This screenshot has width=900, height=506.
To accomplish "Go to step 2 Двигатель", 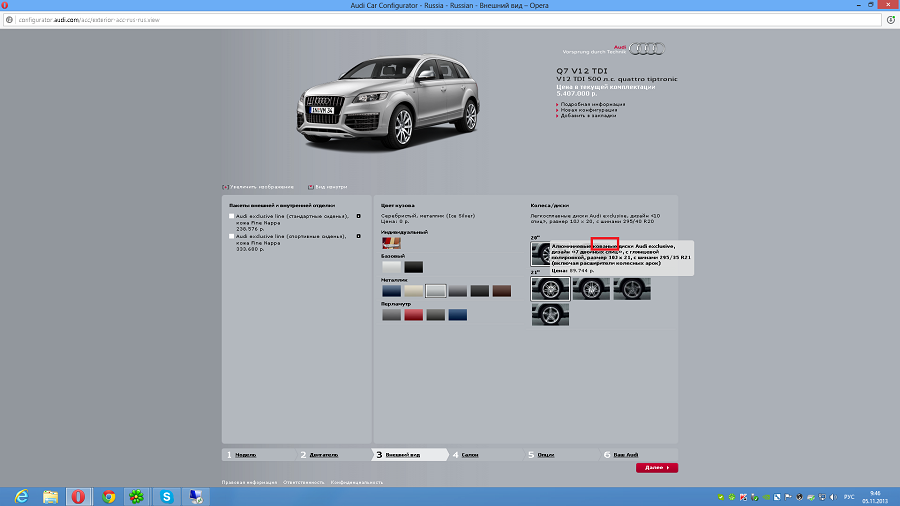I will click(324, 455).
